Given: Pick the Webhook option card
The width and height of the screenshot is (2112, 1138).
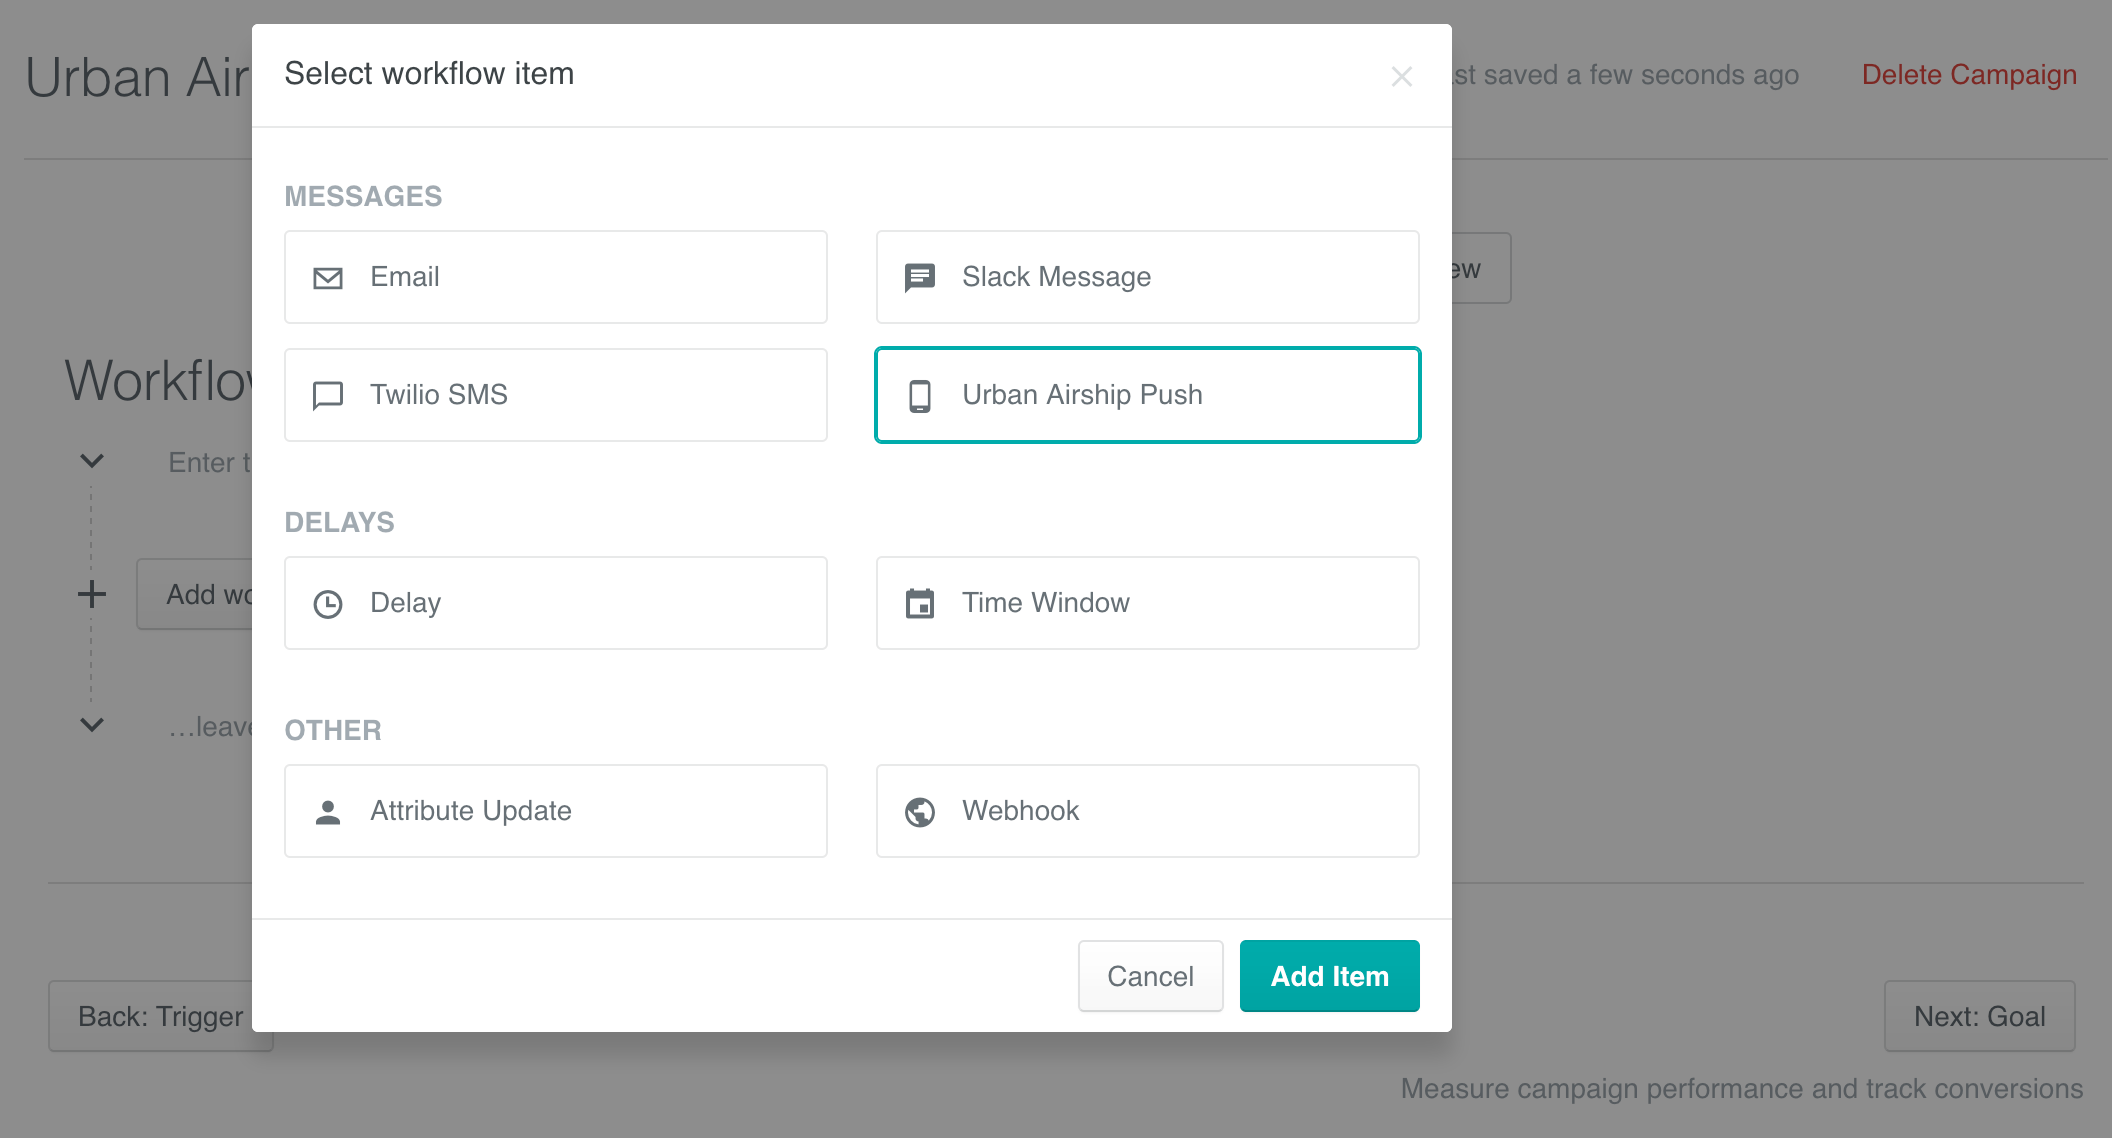Looking at the screenshot, I should pos(1147,811).
